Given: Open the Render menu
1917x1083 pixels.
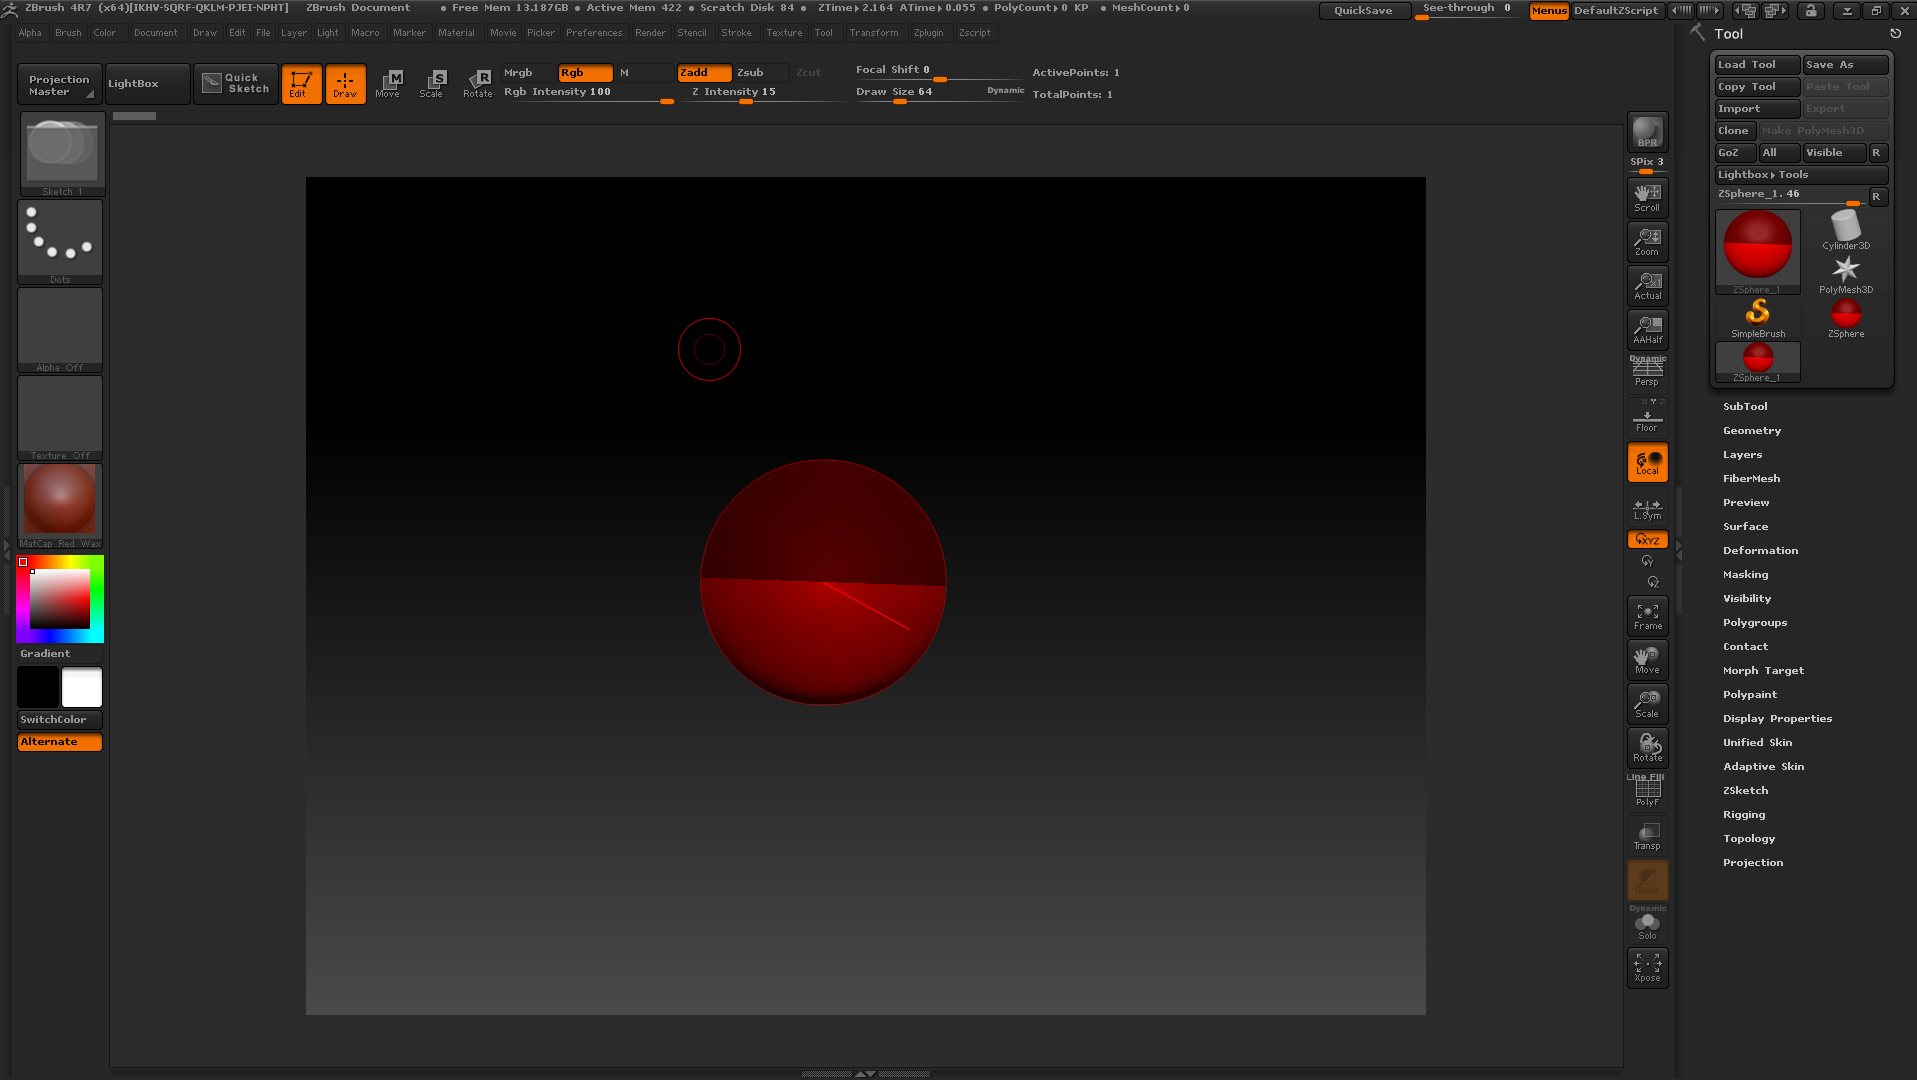Looking at the screenshot, I should tap(650, 33).
